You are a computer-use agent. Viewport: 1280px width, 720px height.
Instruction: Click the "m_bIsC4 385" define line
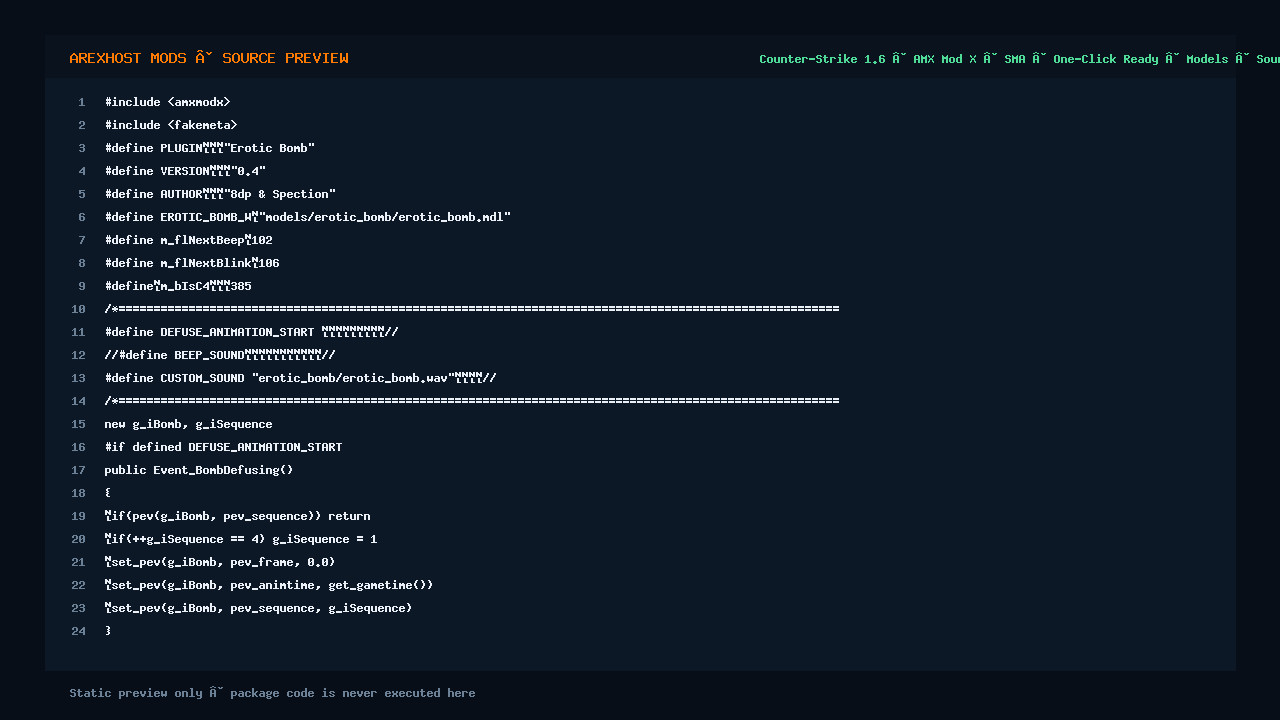coord(178,286)
